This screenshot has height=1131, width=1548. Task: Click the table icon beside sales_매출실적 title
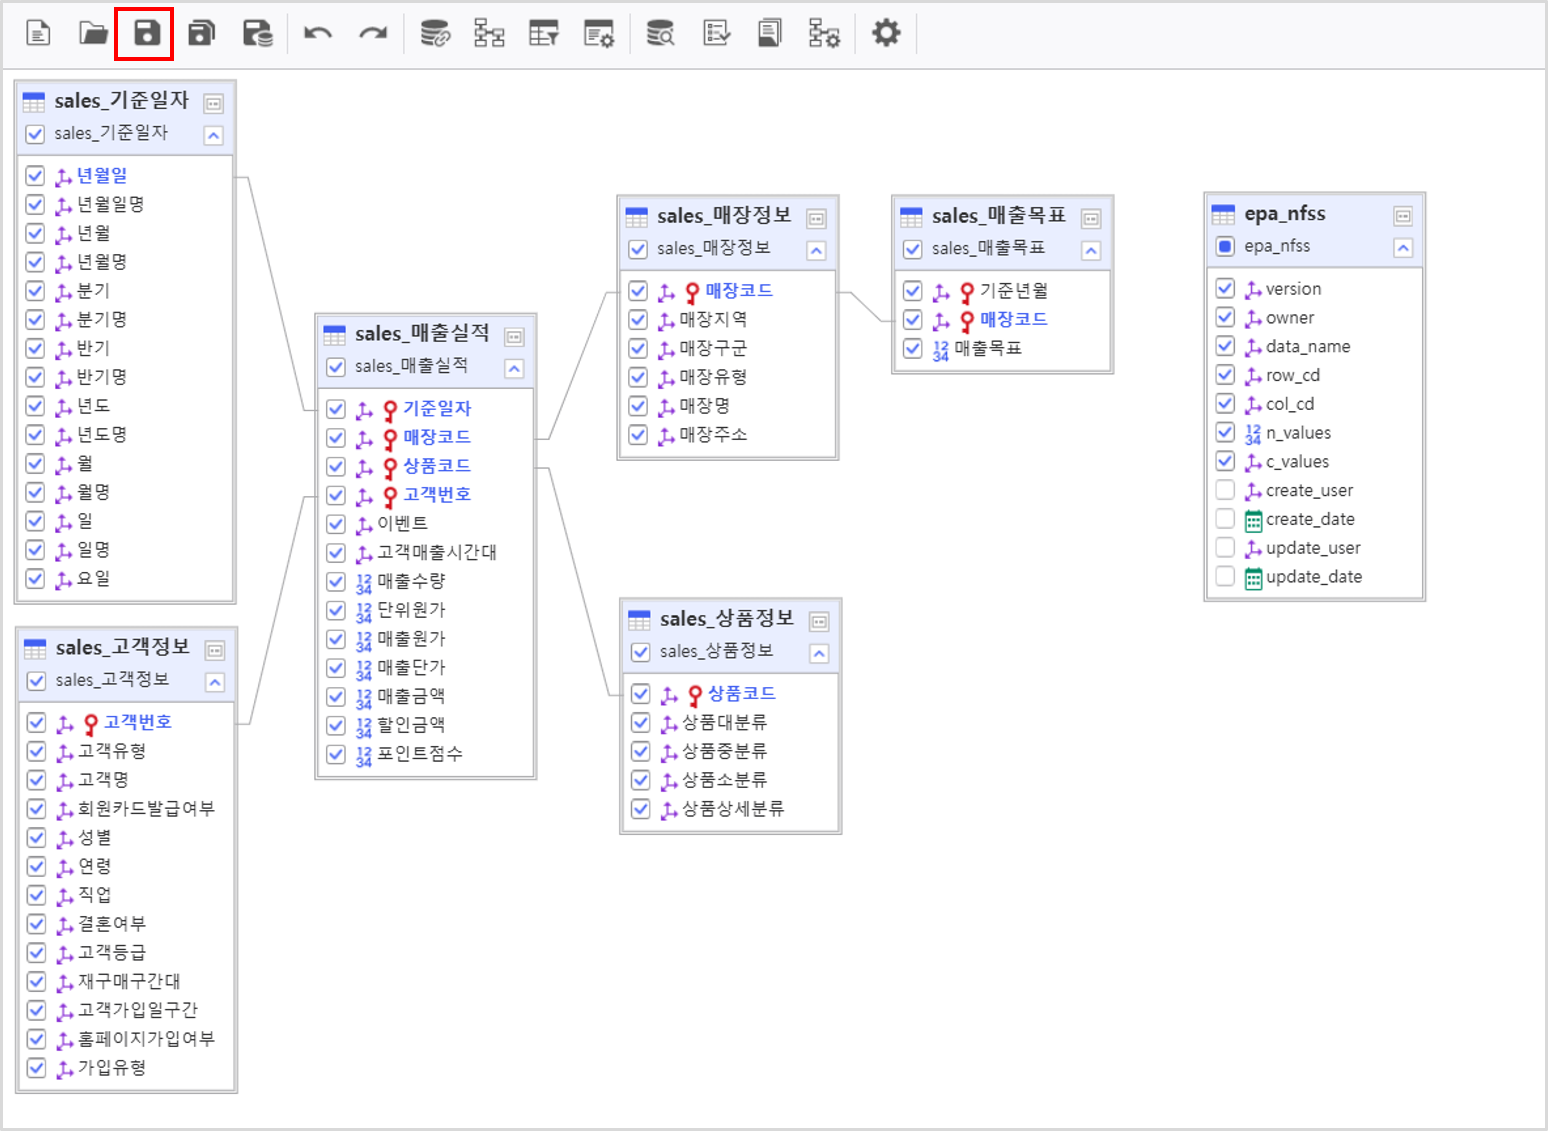pyautogui.click(x=334, y=335)
